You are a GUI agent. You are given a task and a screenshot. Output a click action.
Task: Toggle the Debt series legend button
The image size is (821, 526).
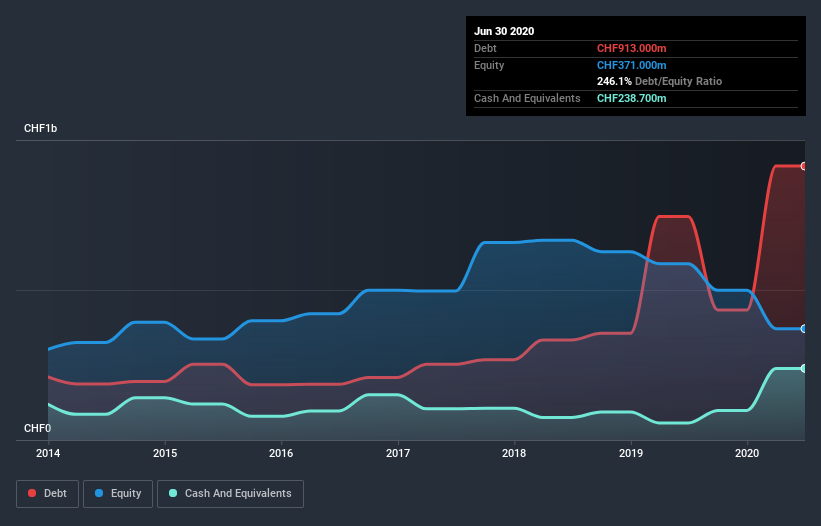47,494
